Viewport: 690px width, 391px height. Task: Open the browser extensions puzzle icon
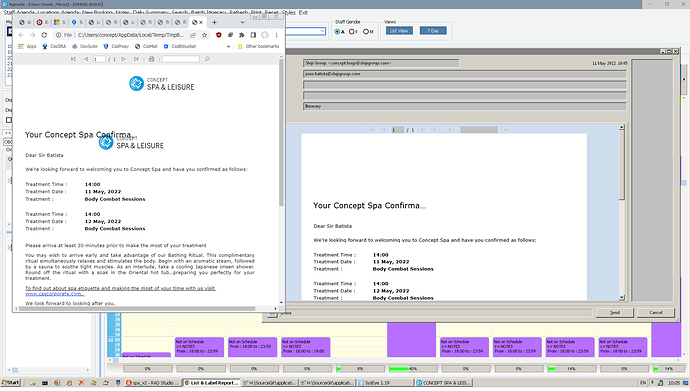pos(242,35)
